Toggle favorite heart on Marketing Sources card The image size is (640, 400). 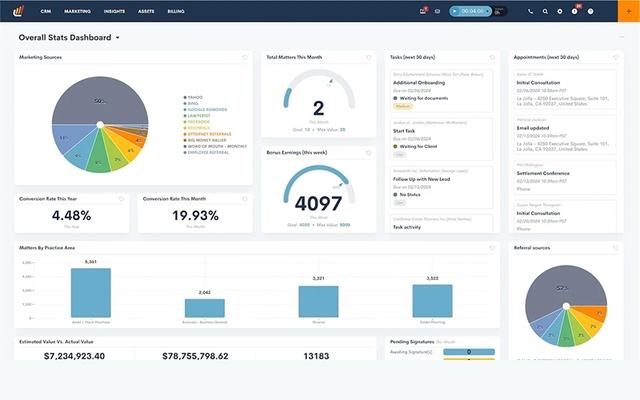pyautogui.click(x=245, y=58)
